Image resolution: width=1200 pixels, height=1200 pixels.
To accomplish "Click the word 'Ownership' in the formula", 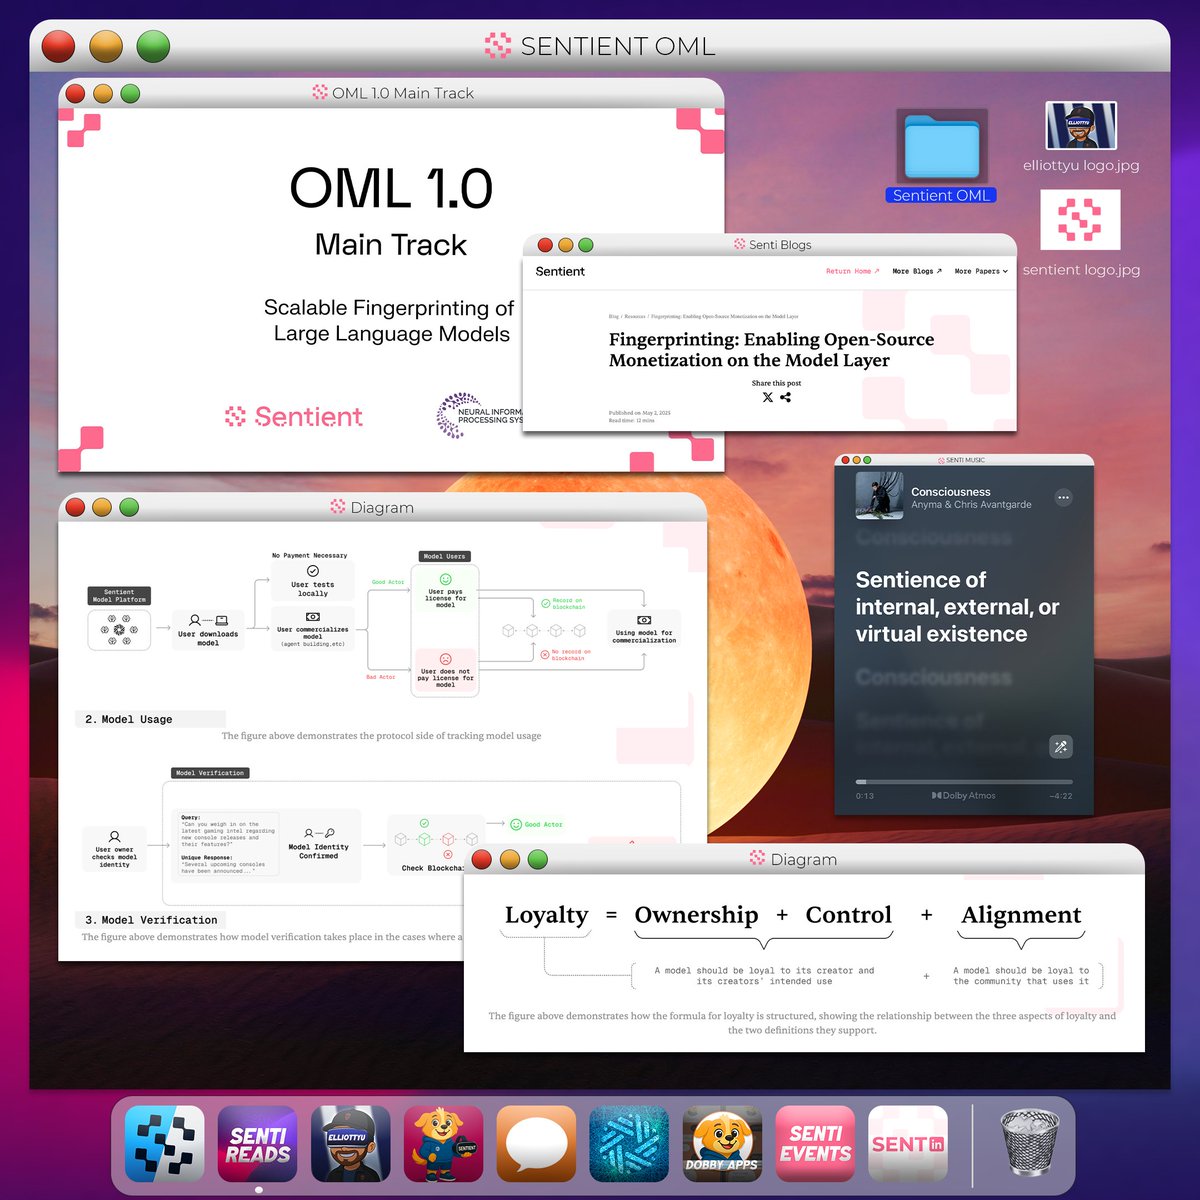I will point(696,915).
